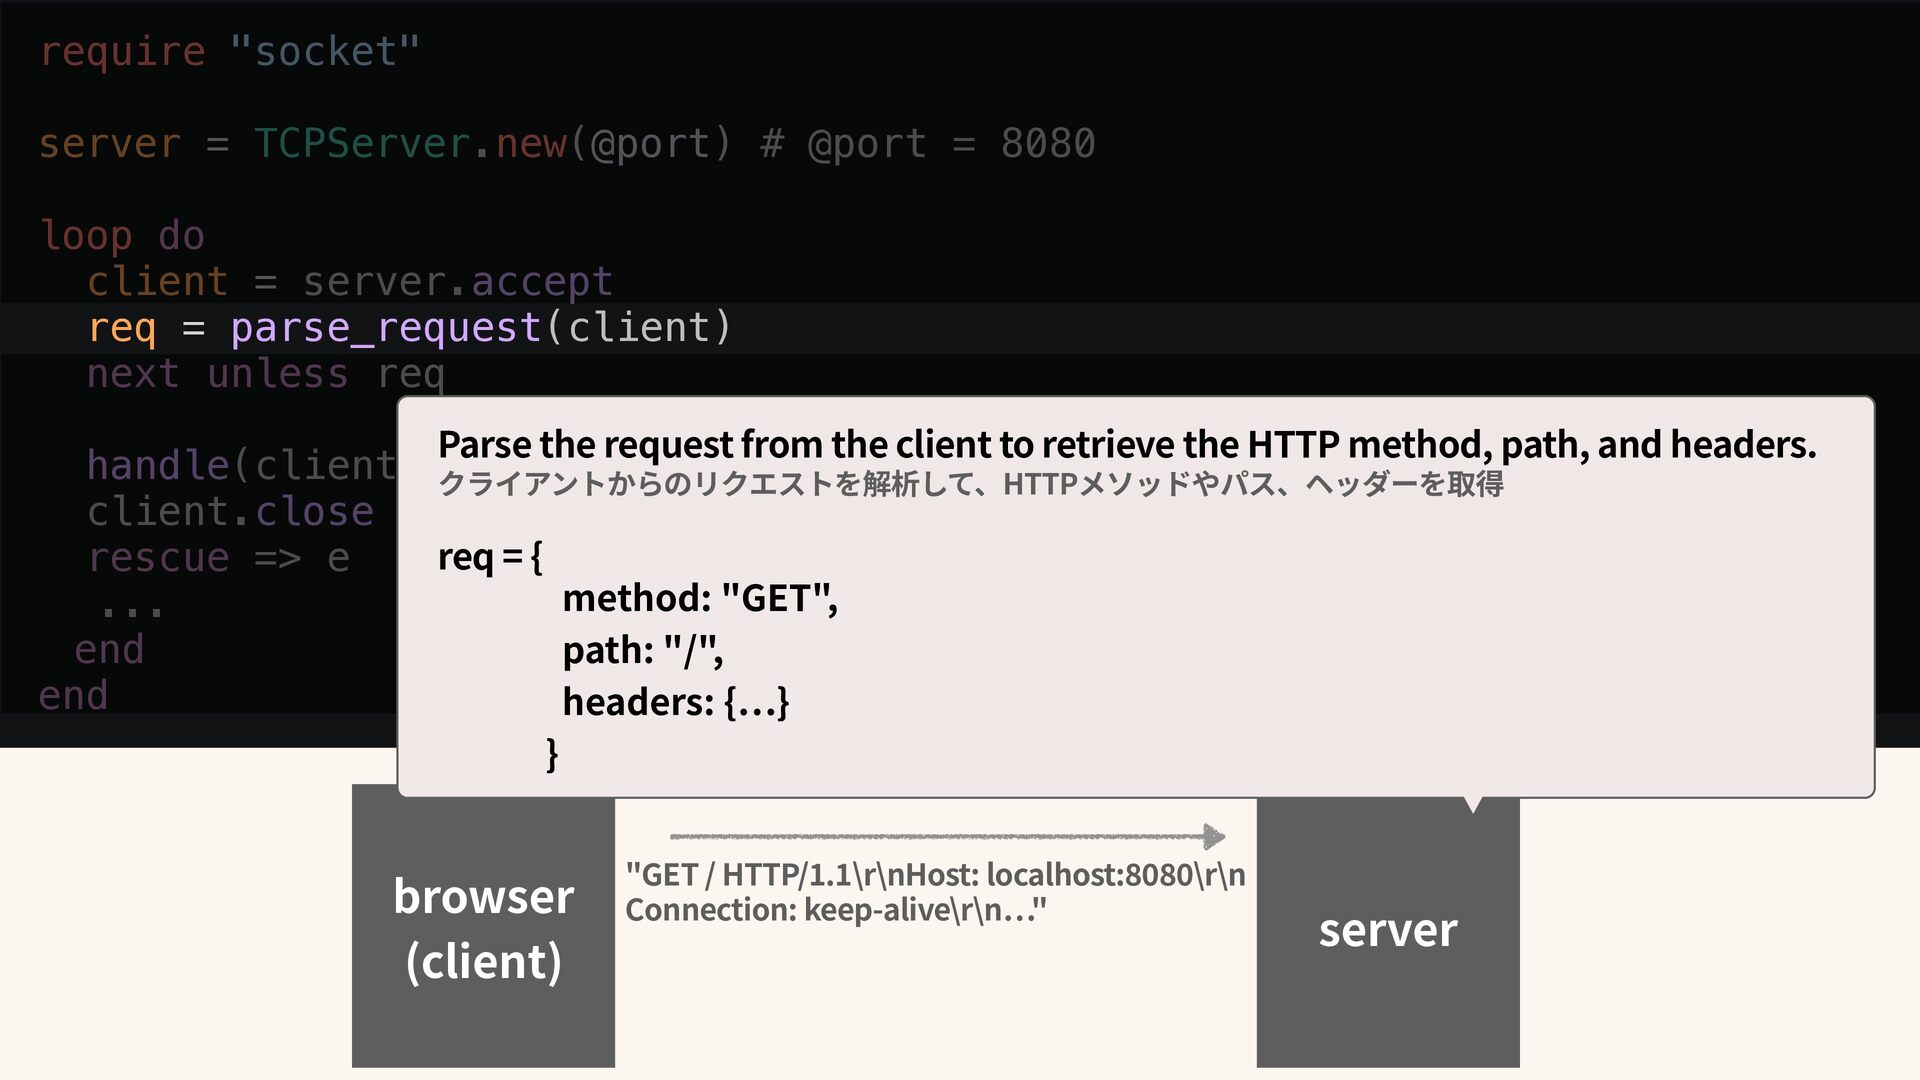Click the callout pointer triangle above server
Screen dimensions: 1920x1080
pyautogui.click(x=1472, y=804)
